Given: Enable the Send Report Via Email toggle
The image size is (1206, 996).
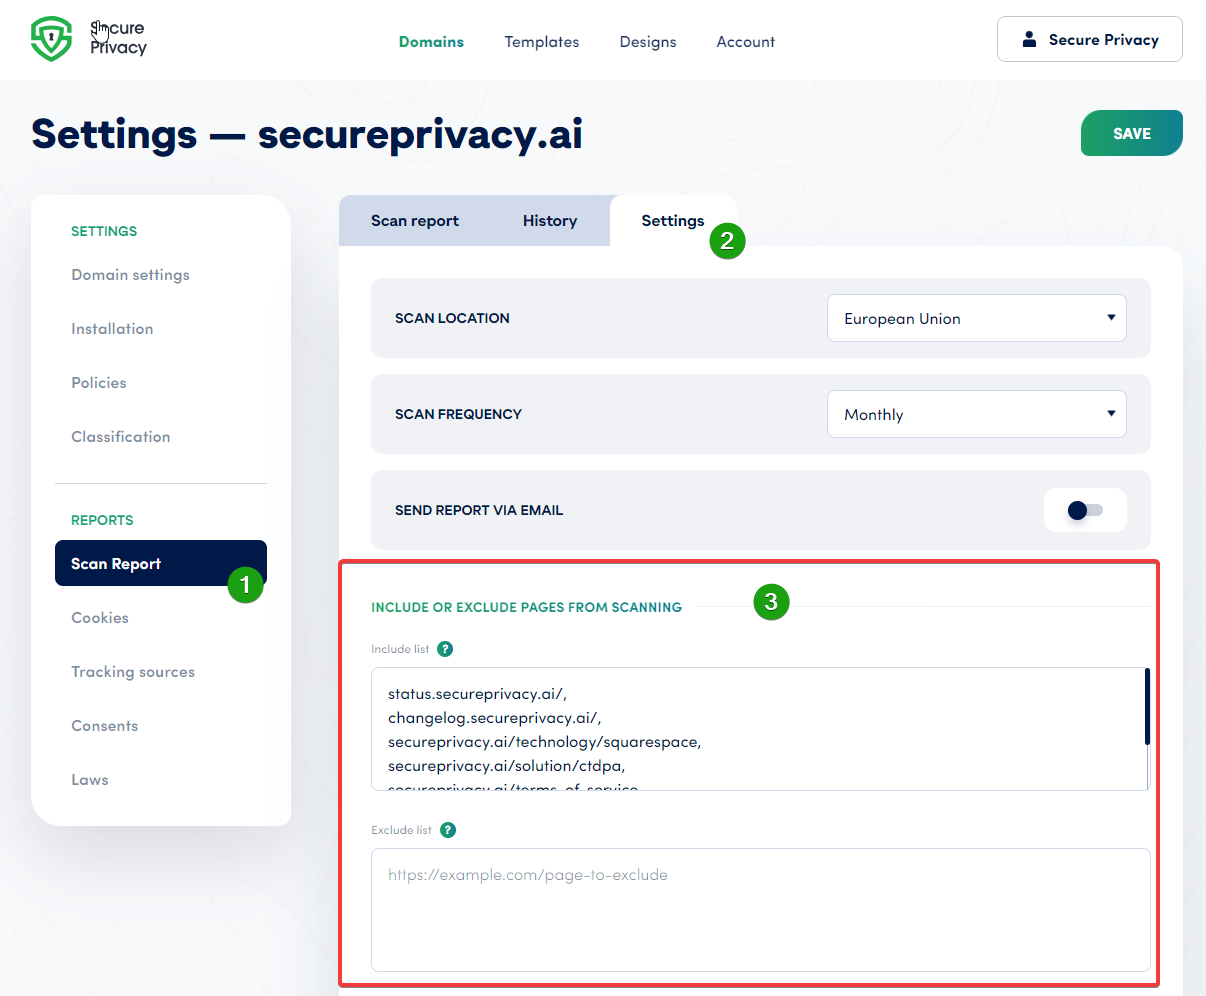Looking at the screenshot, I should 1085,510.
